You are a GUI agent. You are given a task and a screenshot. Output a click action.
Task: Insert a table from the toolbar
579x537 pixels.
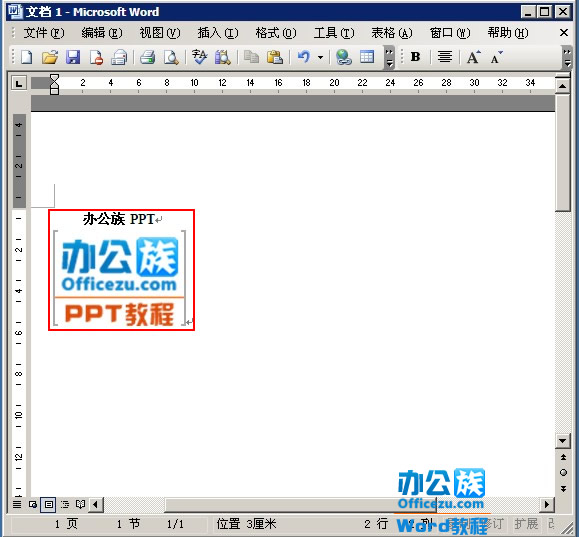367,57
